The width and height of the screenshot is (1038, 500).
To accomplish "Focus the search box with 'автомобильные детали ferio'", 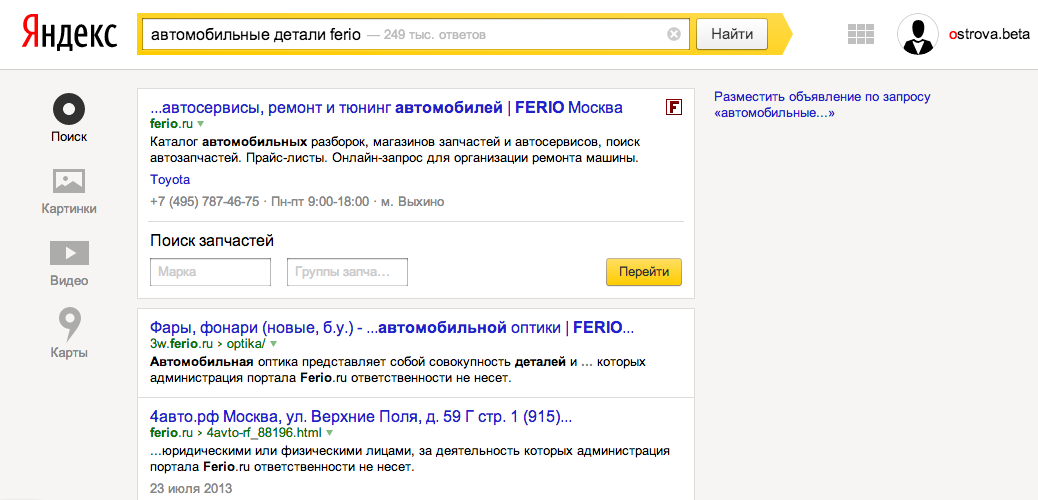I will tap(414, 34).
